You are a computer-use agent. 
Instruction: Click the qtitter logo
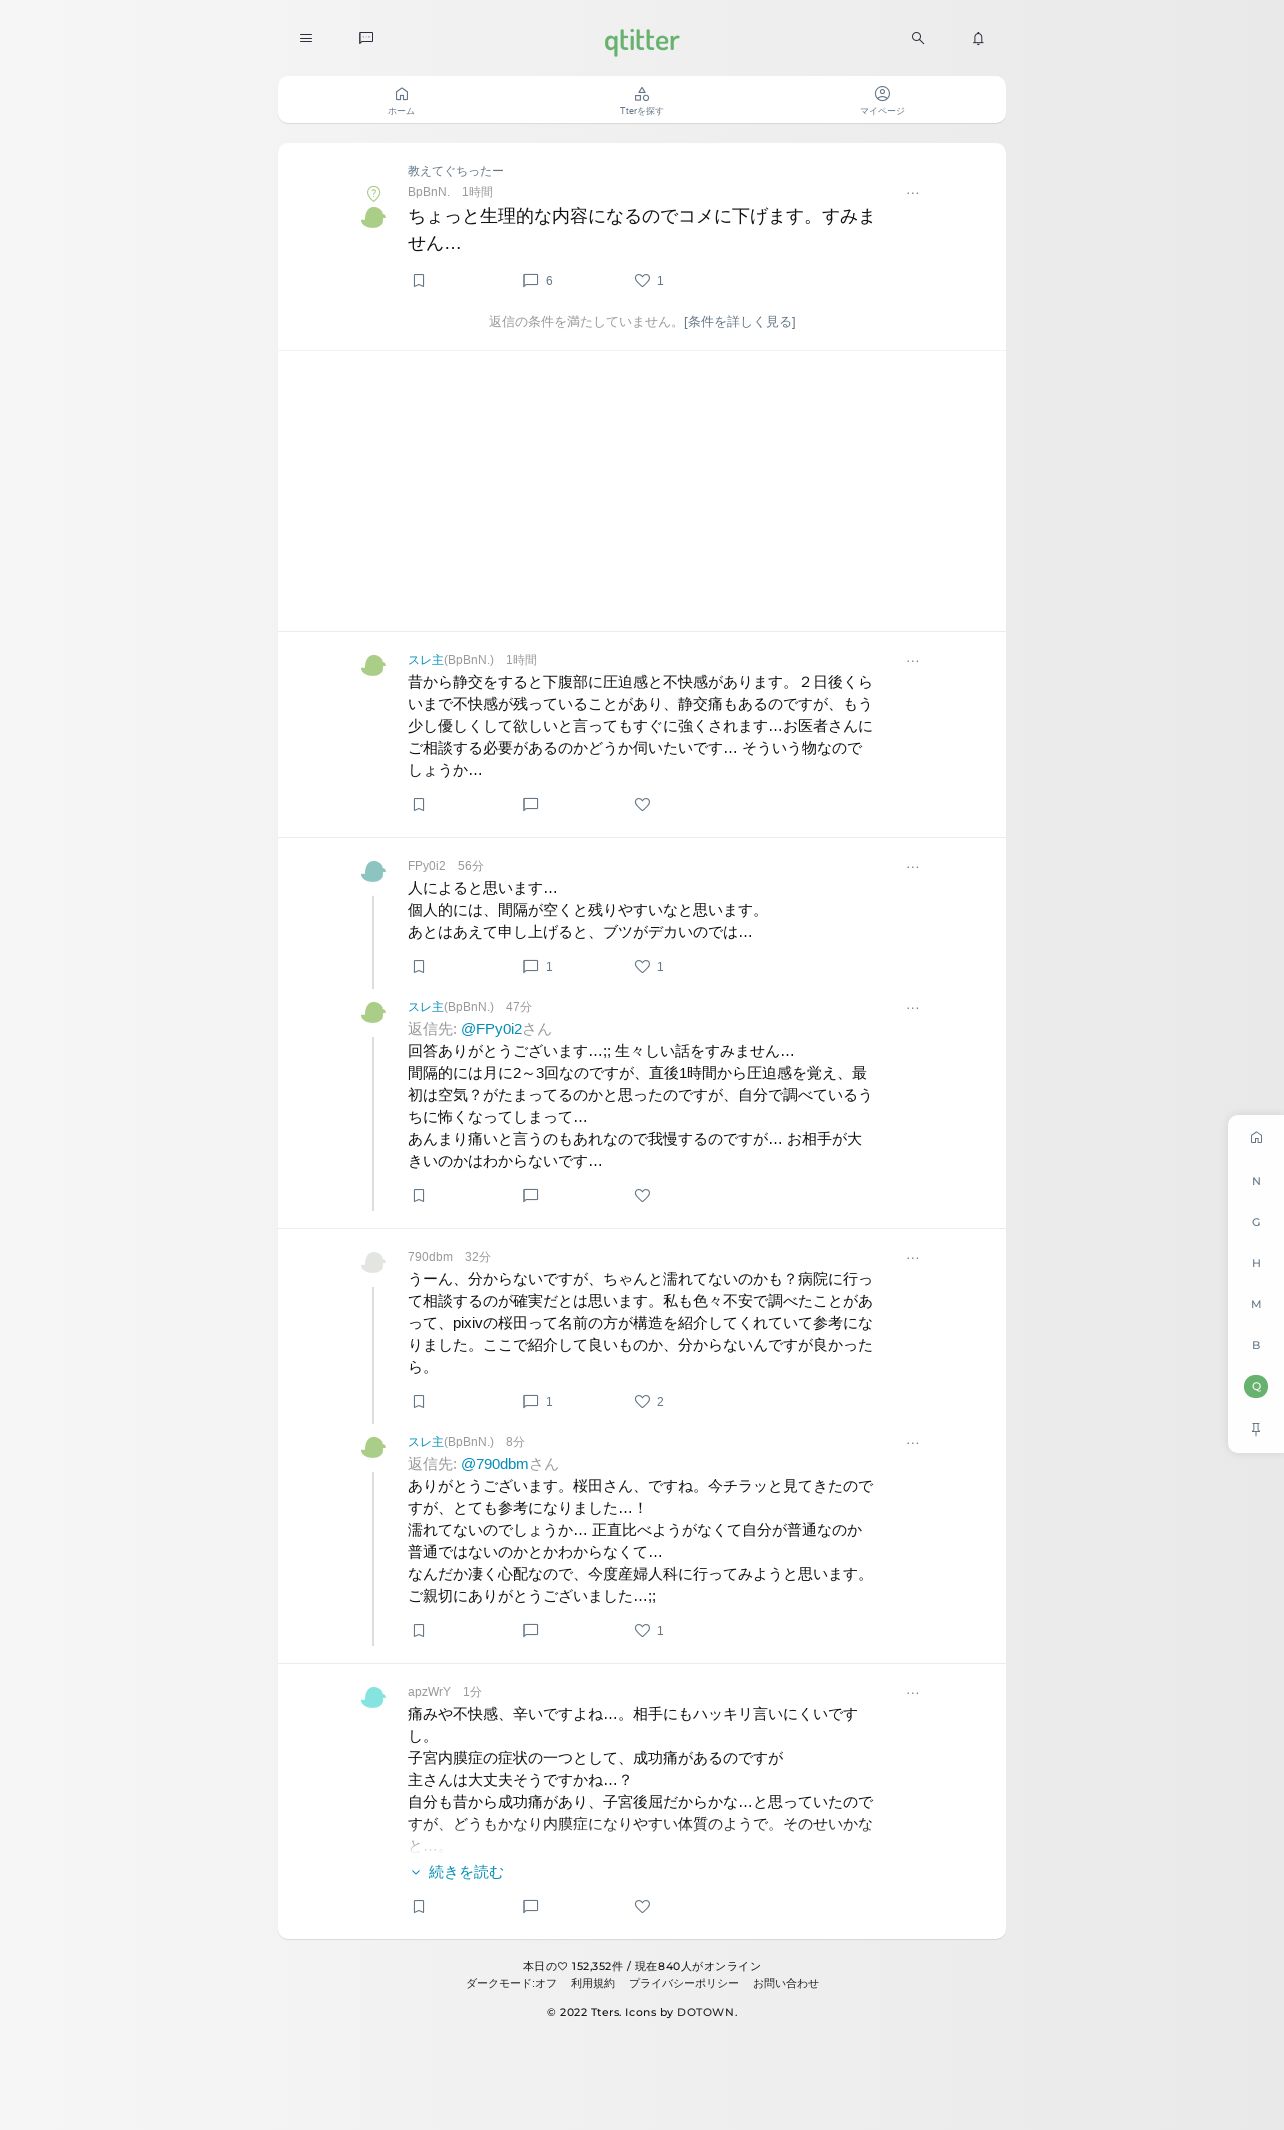point(642,41)
